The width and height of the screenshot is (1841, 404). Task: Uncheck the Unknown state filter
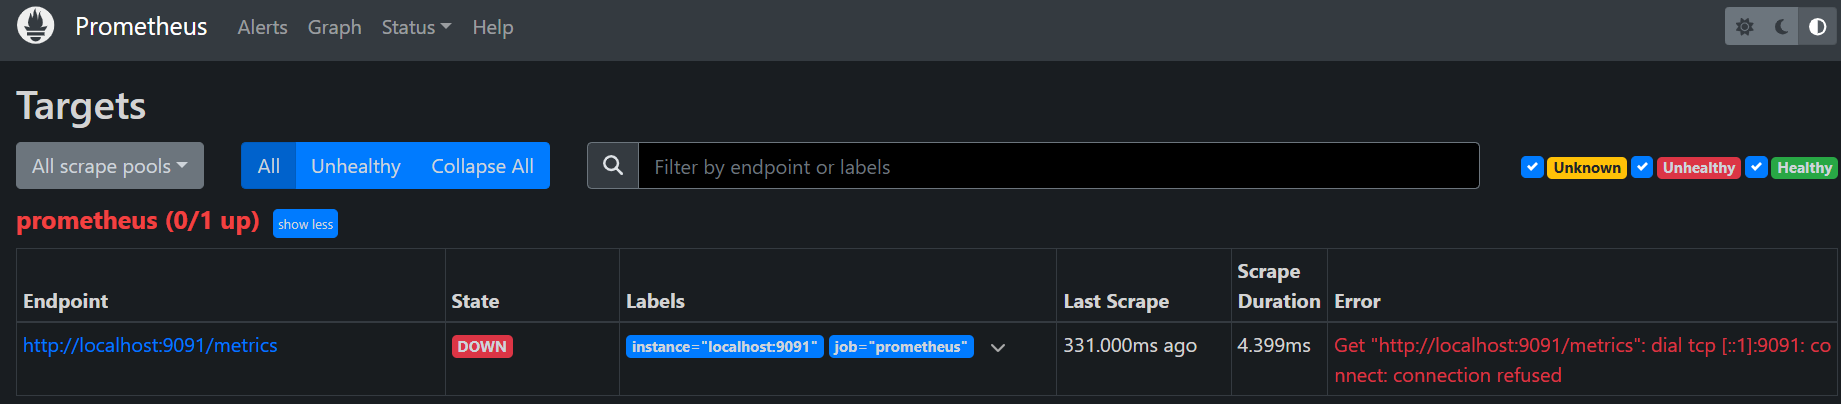1532,167
